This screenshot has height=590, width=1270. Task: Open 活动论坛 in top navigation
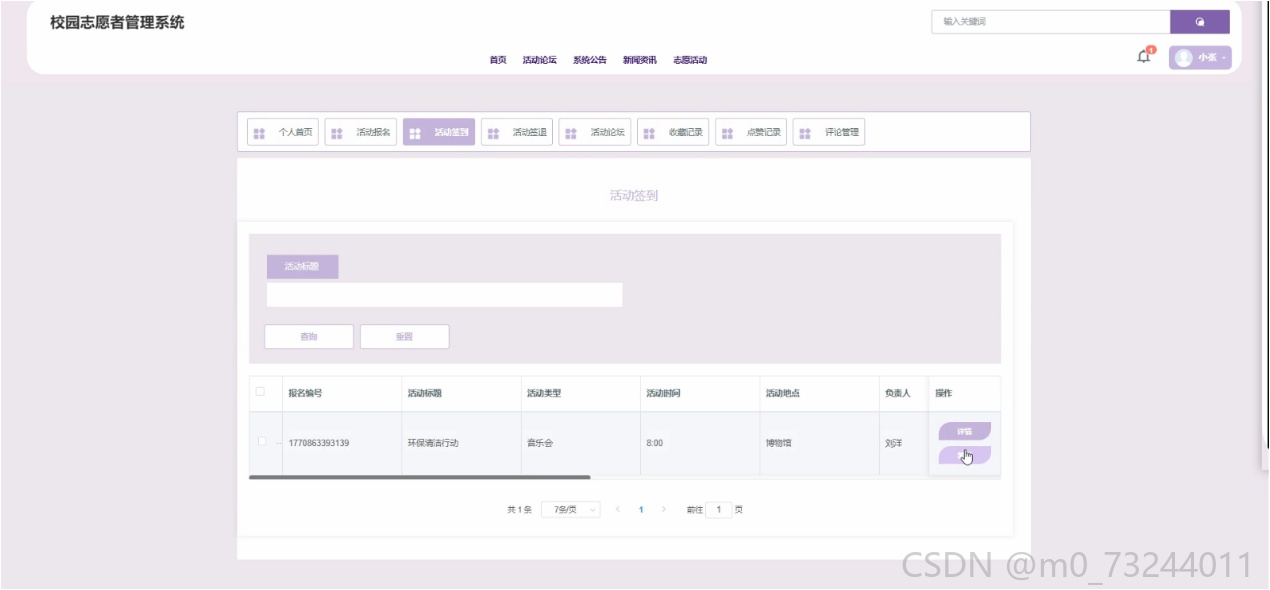pyautogui.click(x=540, y=60)
